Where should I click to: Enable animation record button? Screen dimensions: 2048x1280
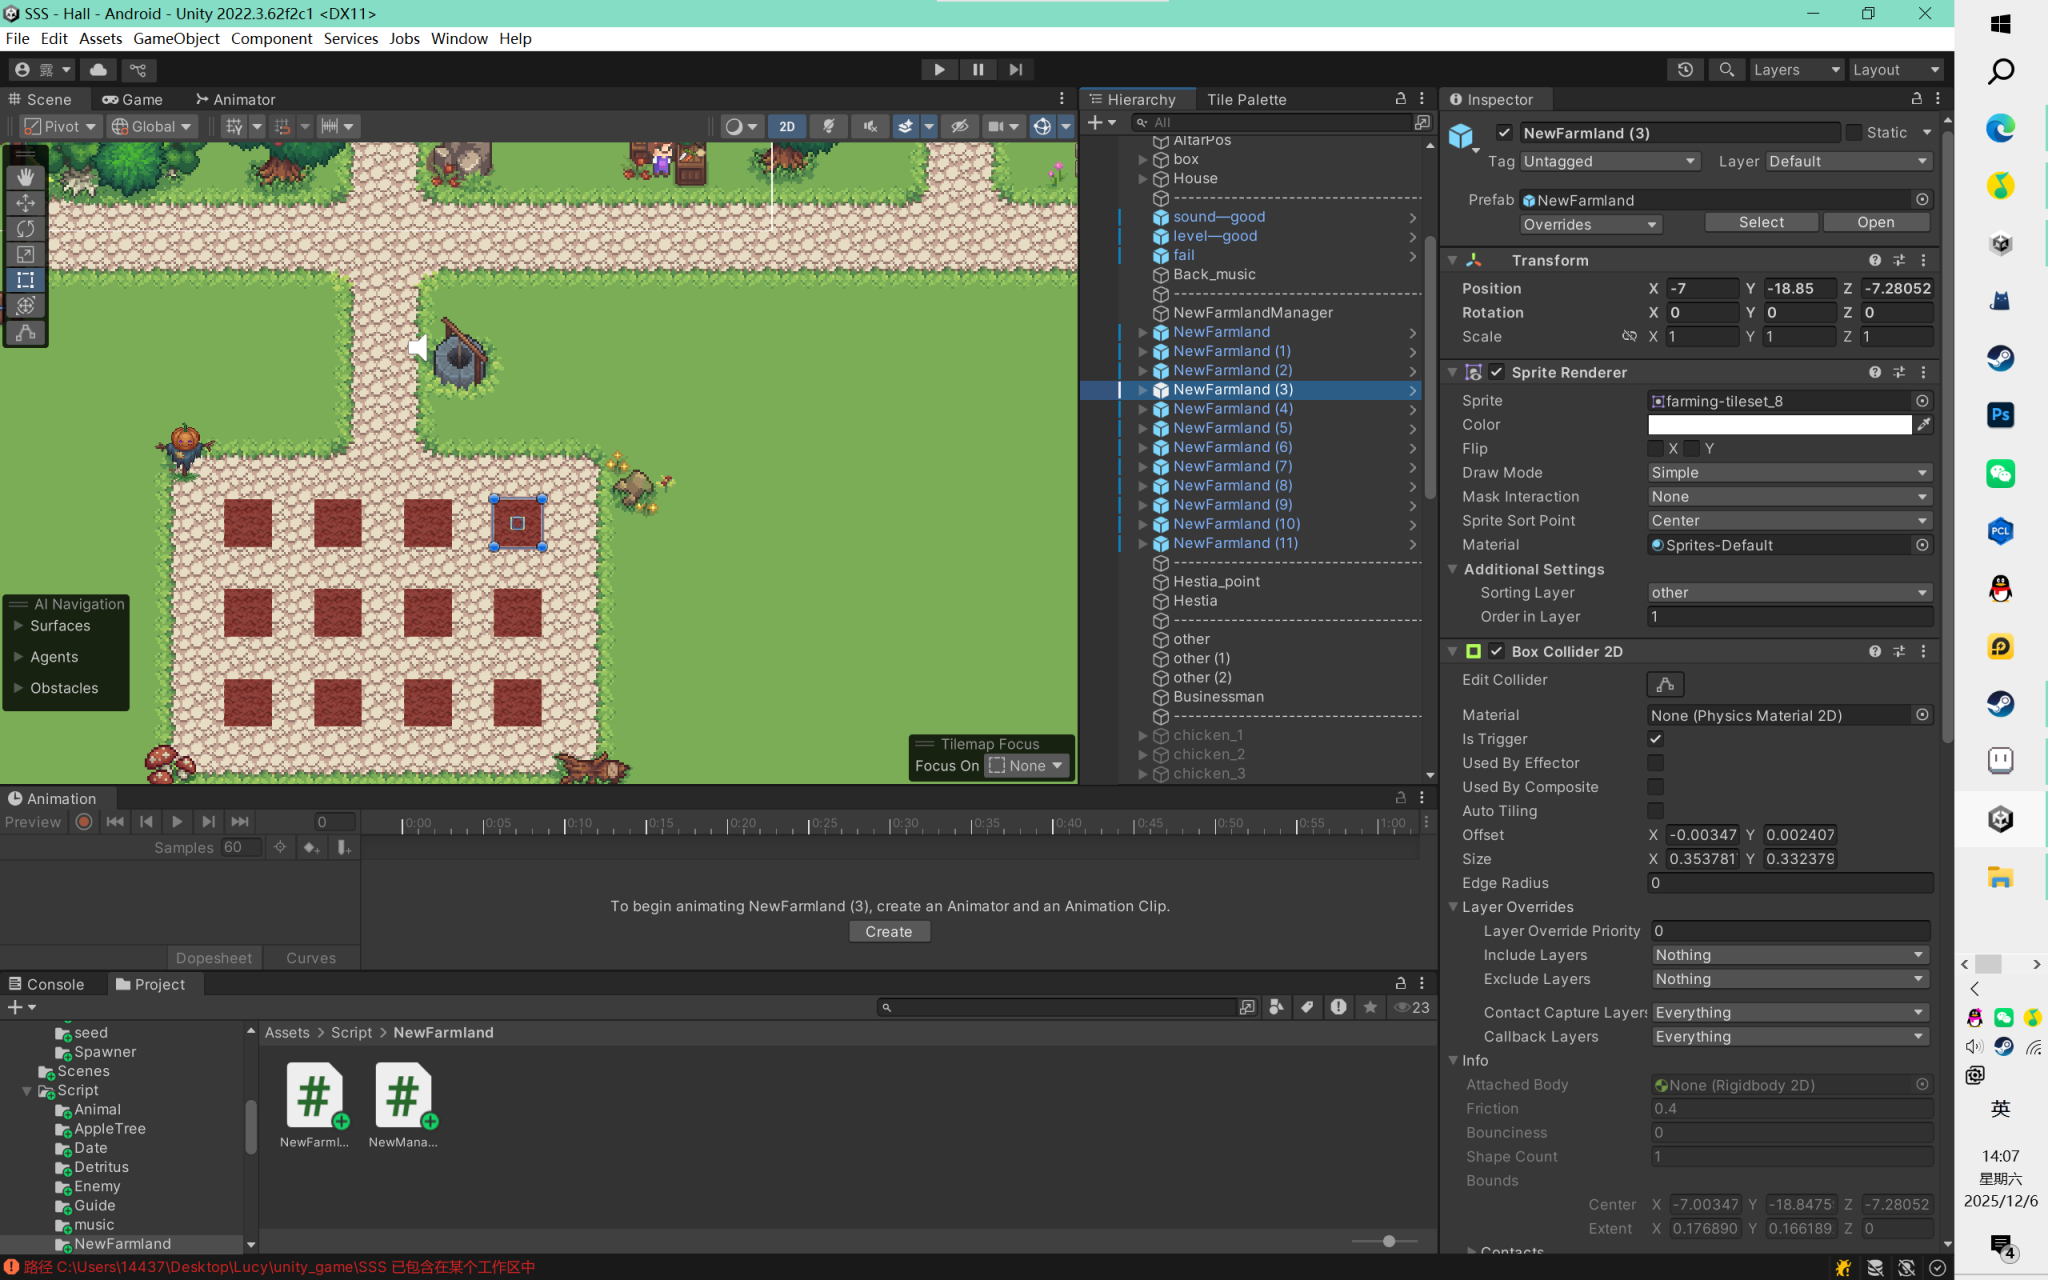click(x=84, y=822)
